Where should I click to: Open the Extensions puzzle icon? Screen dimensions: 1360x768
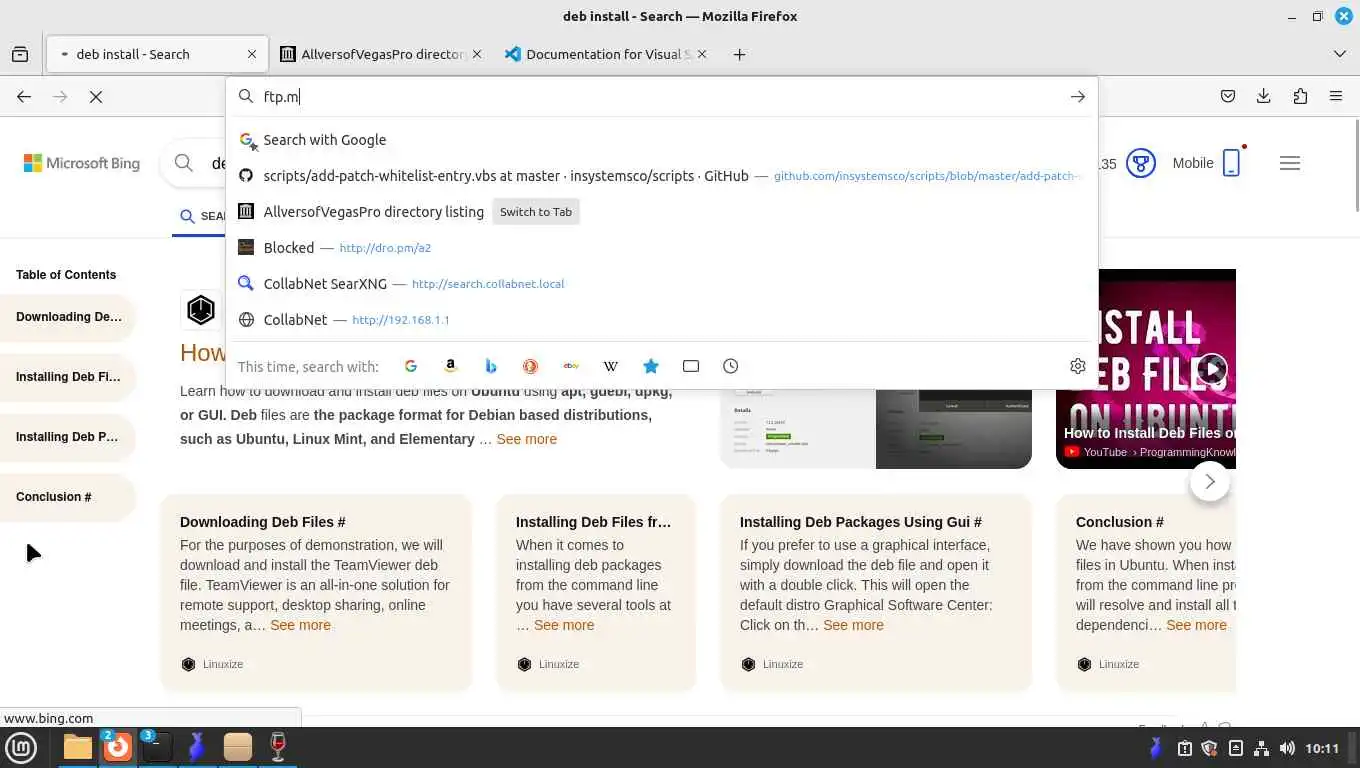(1300, 97)
